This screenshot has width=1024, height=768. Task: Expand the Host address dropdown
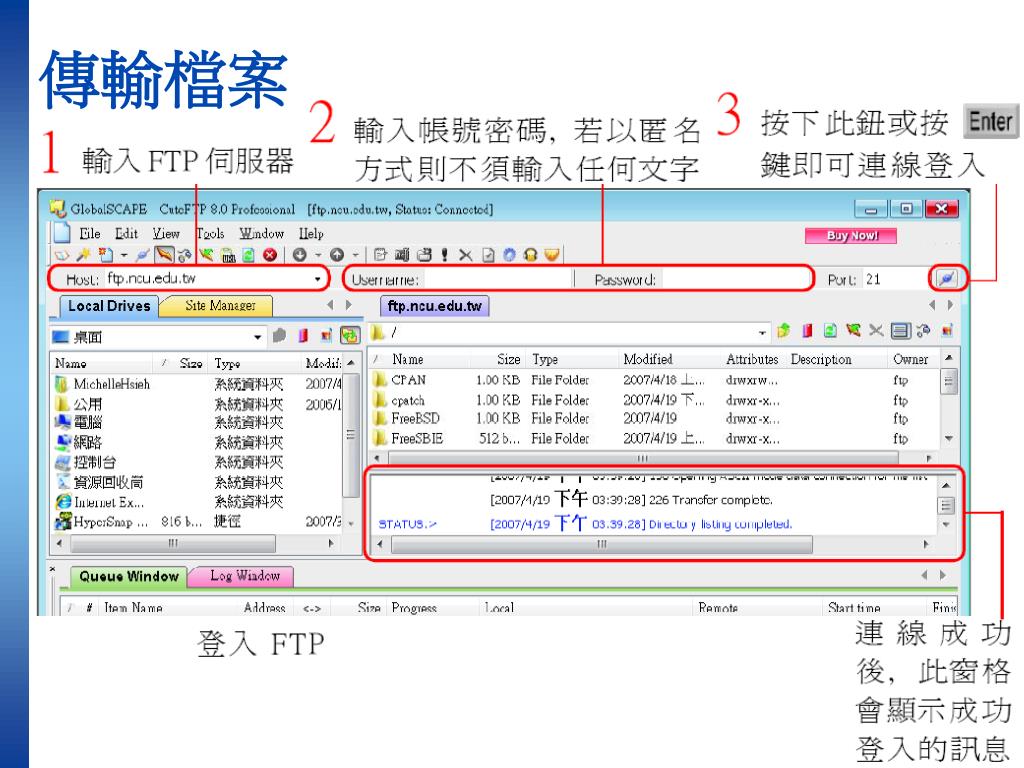click(317, 279)
